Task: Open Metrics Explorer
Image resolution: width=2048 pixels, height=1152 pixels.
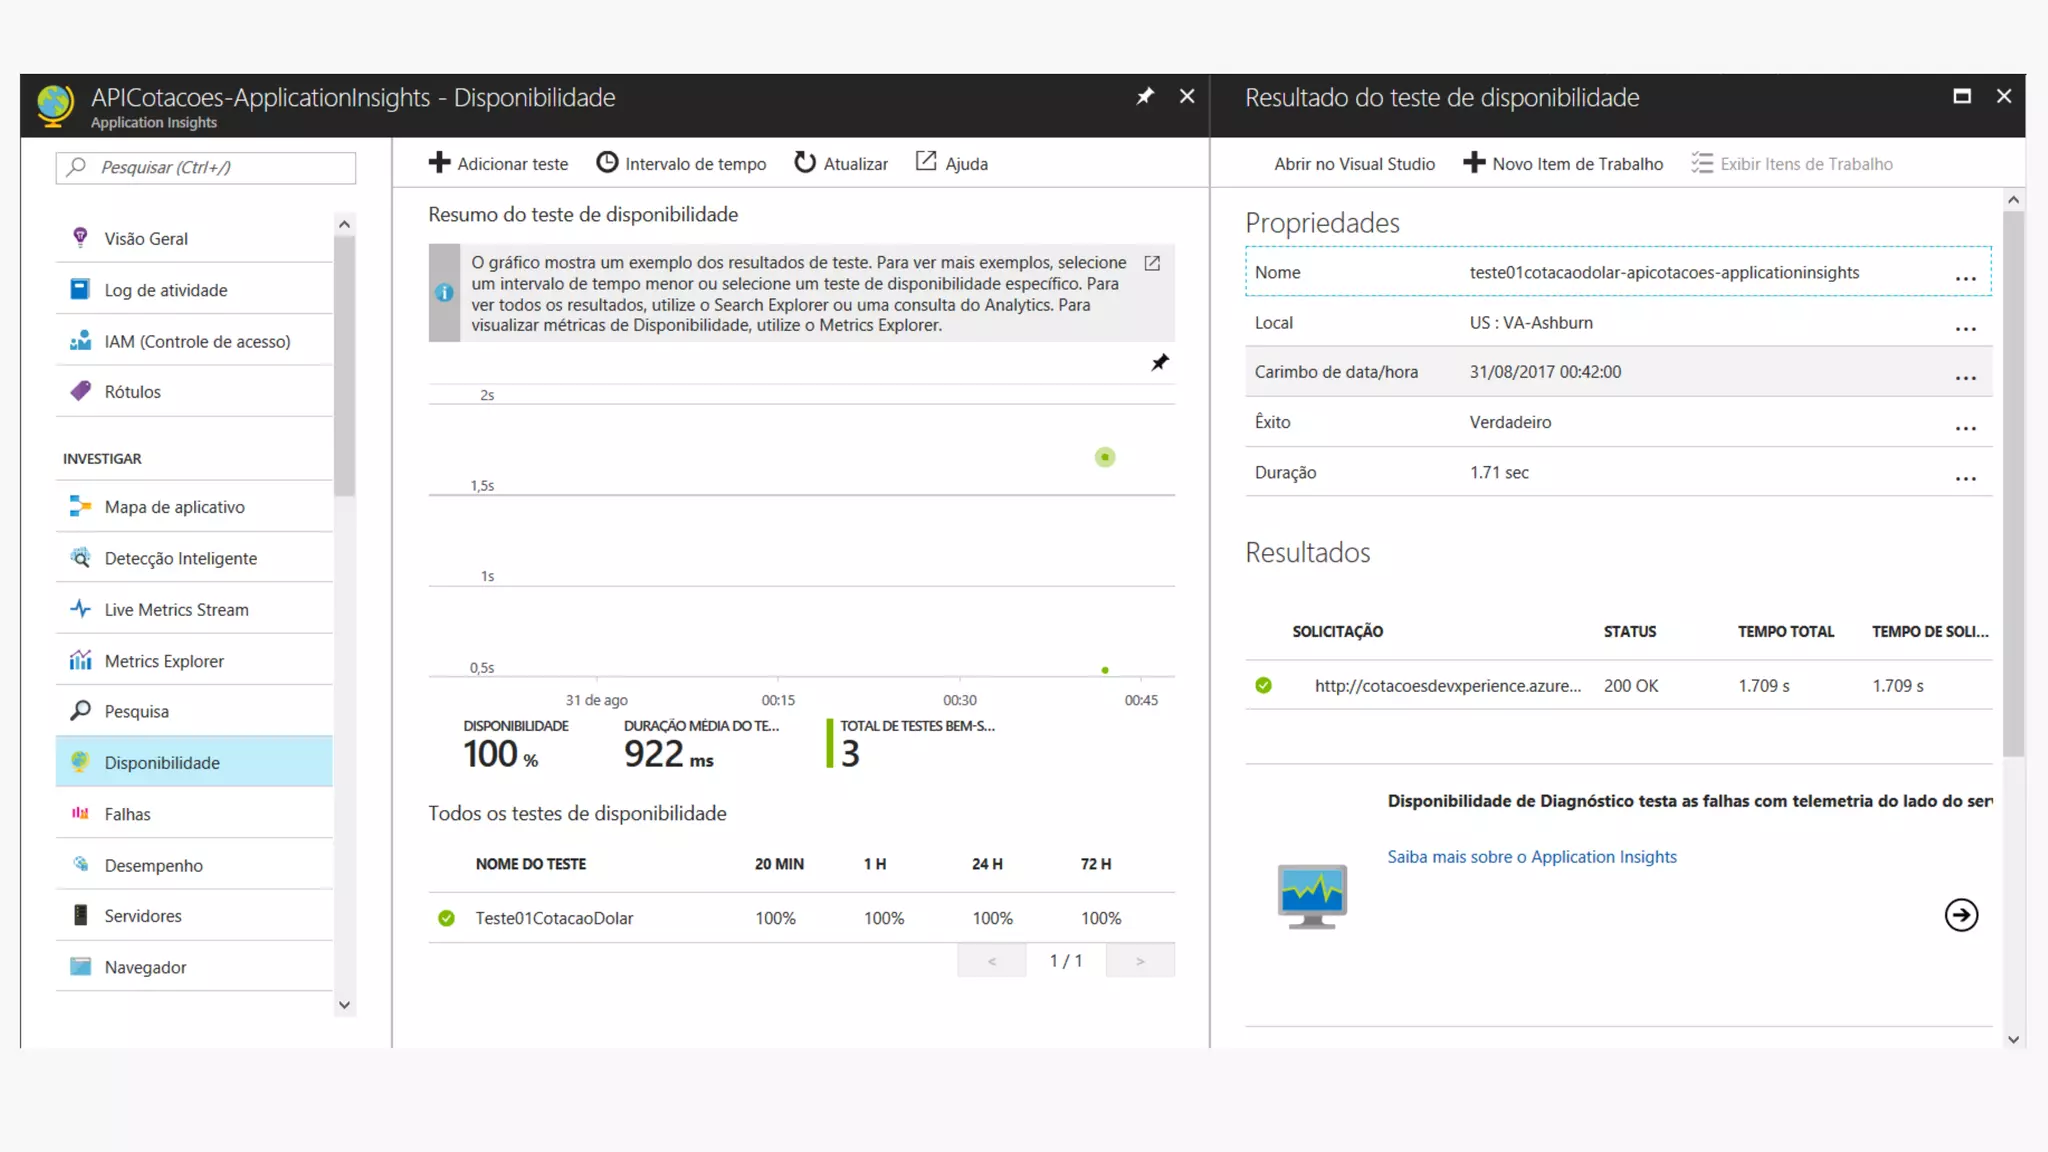Action: pos(194,661)
